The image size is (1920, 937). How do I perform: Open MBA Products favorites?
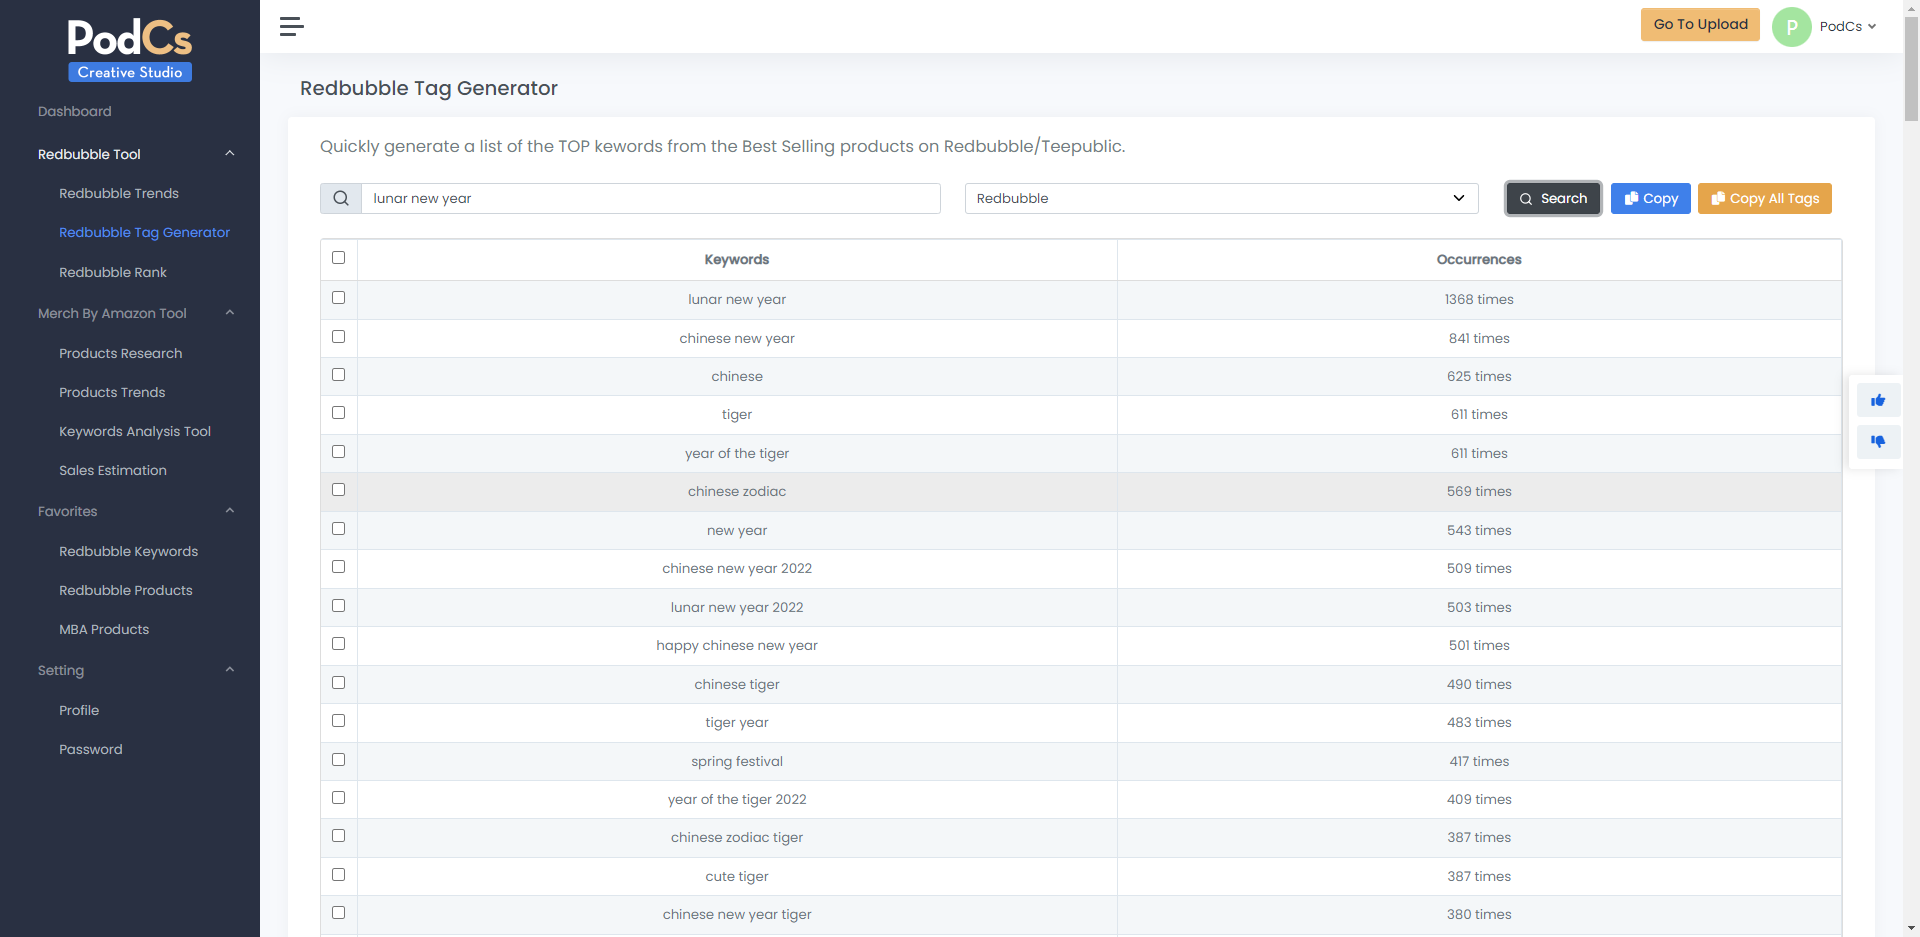pyautogui.click(x=104, y=629)
